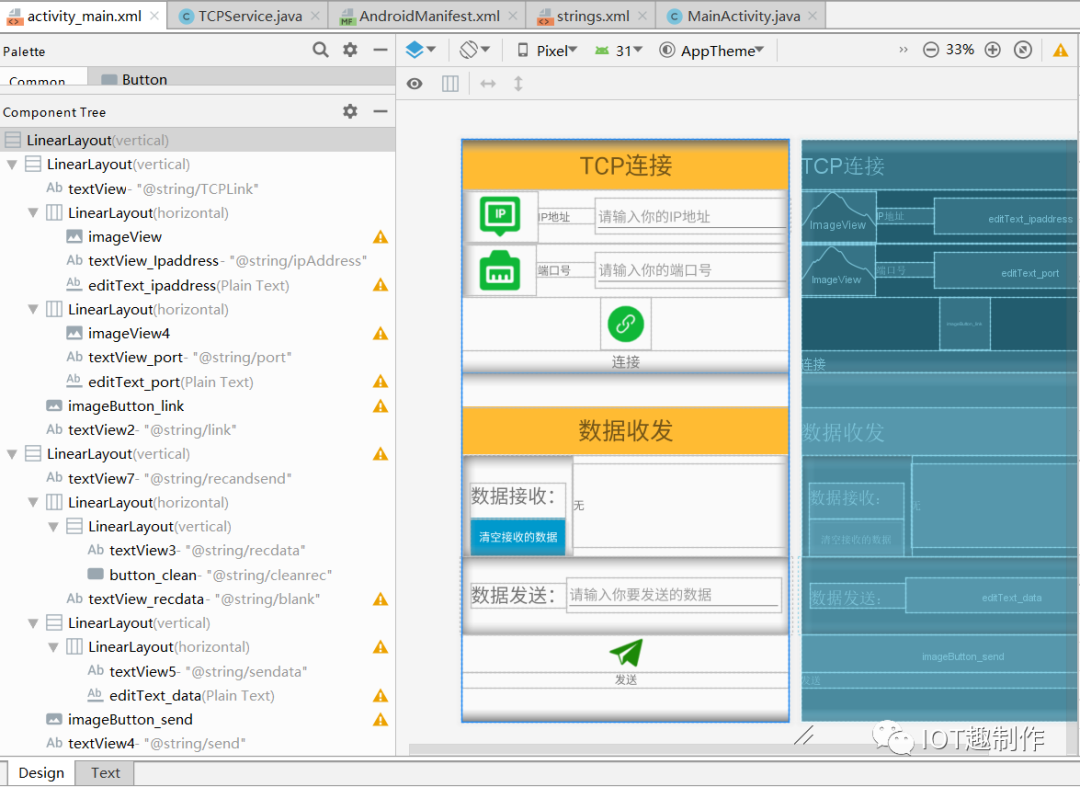Zoom in with the plus icon
The height and width of the screenshot is (787, 1080).
(993, 50)
